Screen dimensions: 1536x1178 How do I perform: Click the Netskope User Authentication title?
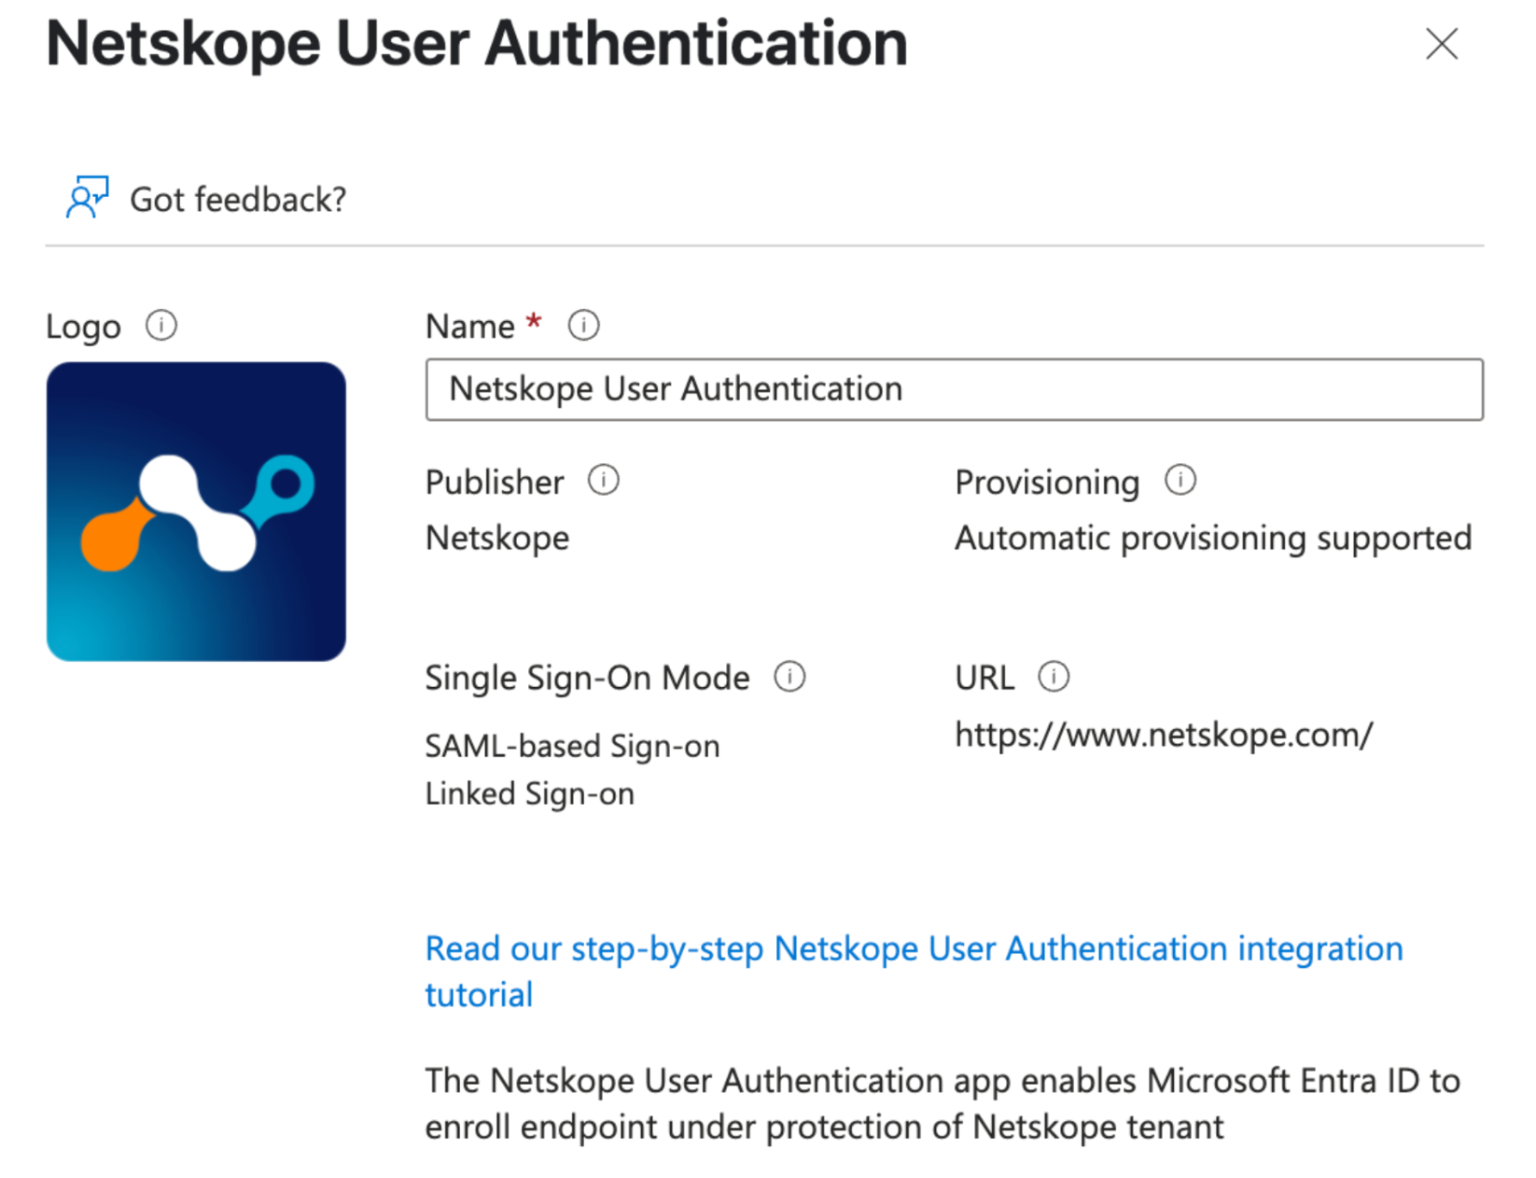pyautogui.click(x=477, y=43)
